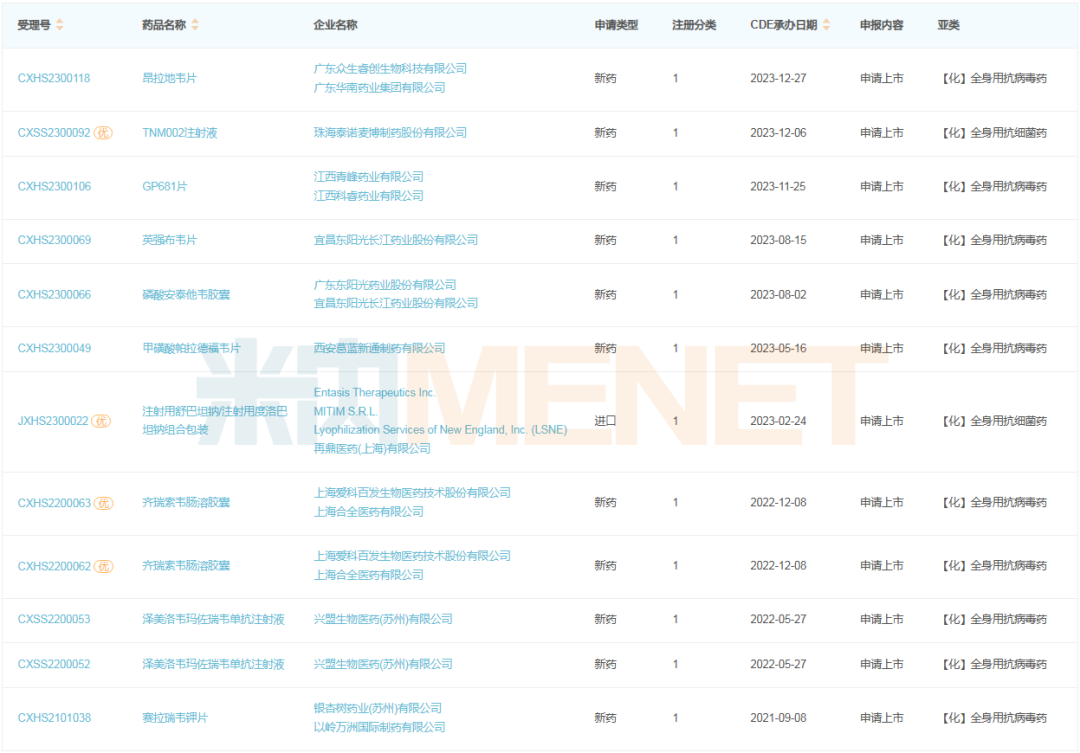Open 英强布韦片 drug entry

170,241
